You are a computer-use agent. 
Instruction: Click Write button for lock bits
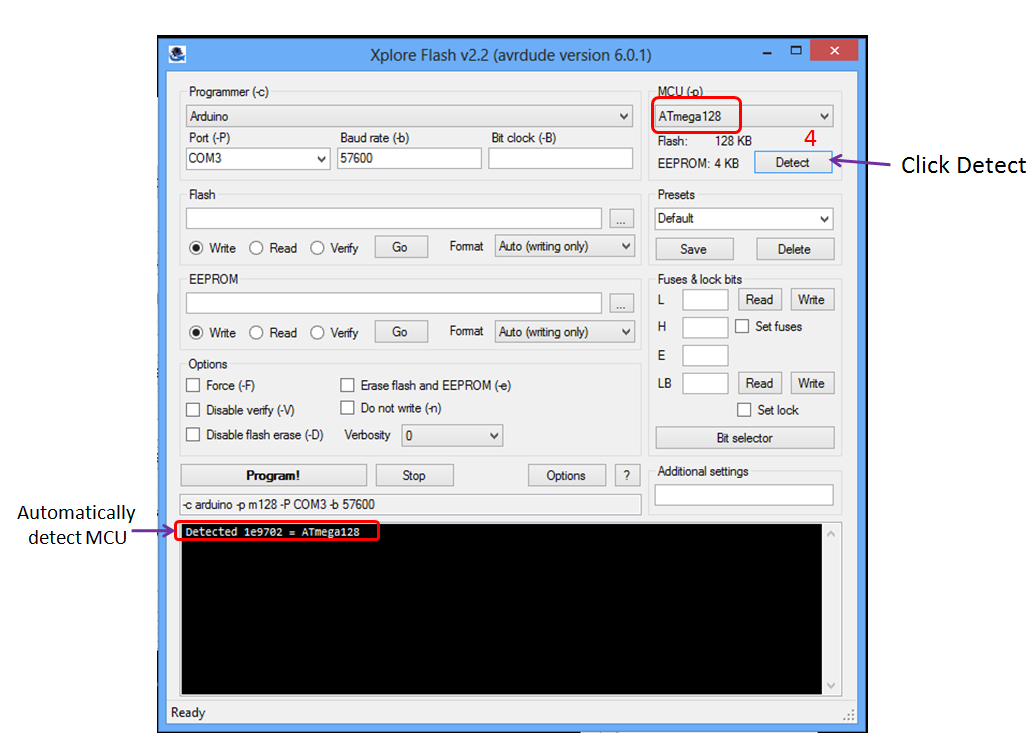pyautogui.click(x=812, y=383)
